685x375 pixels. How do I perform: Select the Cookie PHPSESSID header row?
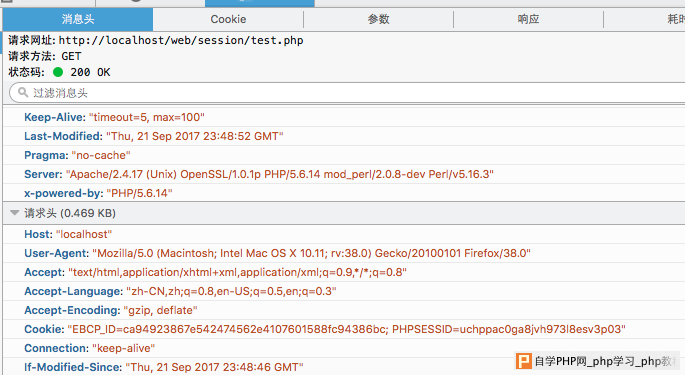pos(344,329)
